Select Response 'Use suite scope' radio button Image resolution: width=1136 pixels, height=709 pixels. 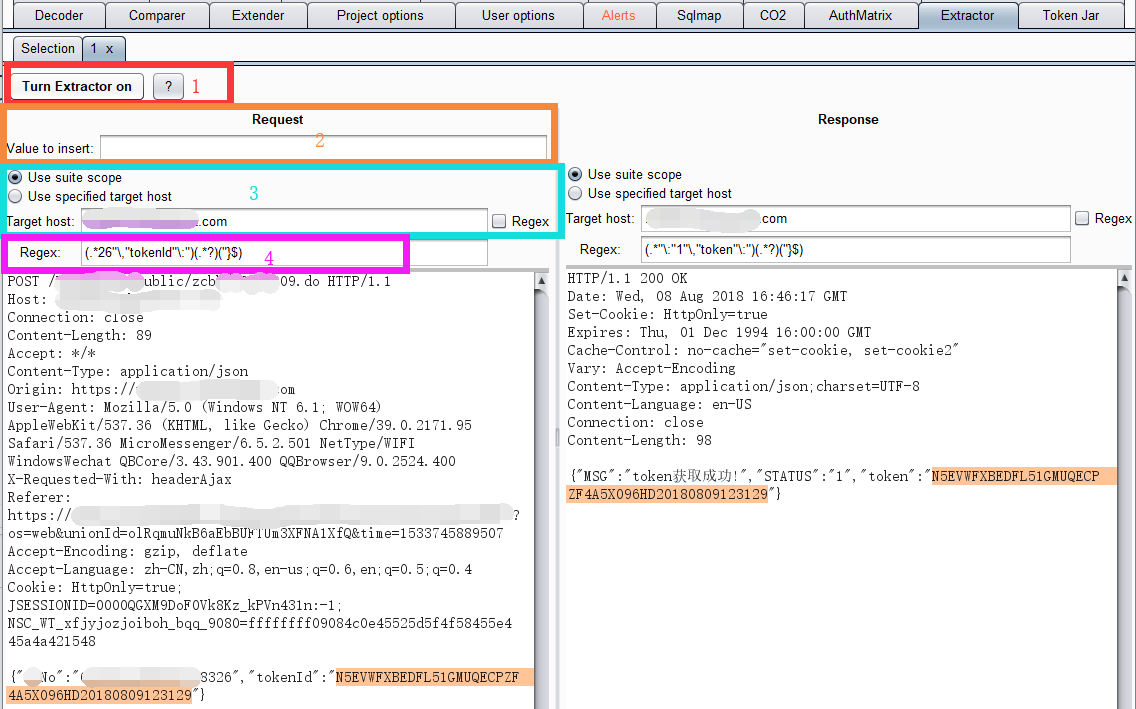[x=575, y=175]
